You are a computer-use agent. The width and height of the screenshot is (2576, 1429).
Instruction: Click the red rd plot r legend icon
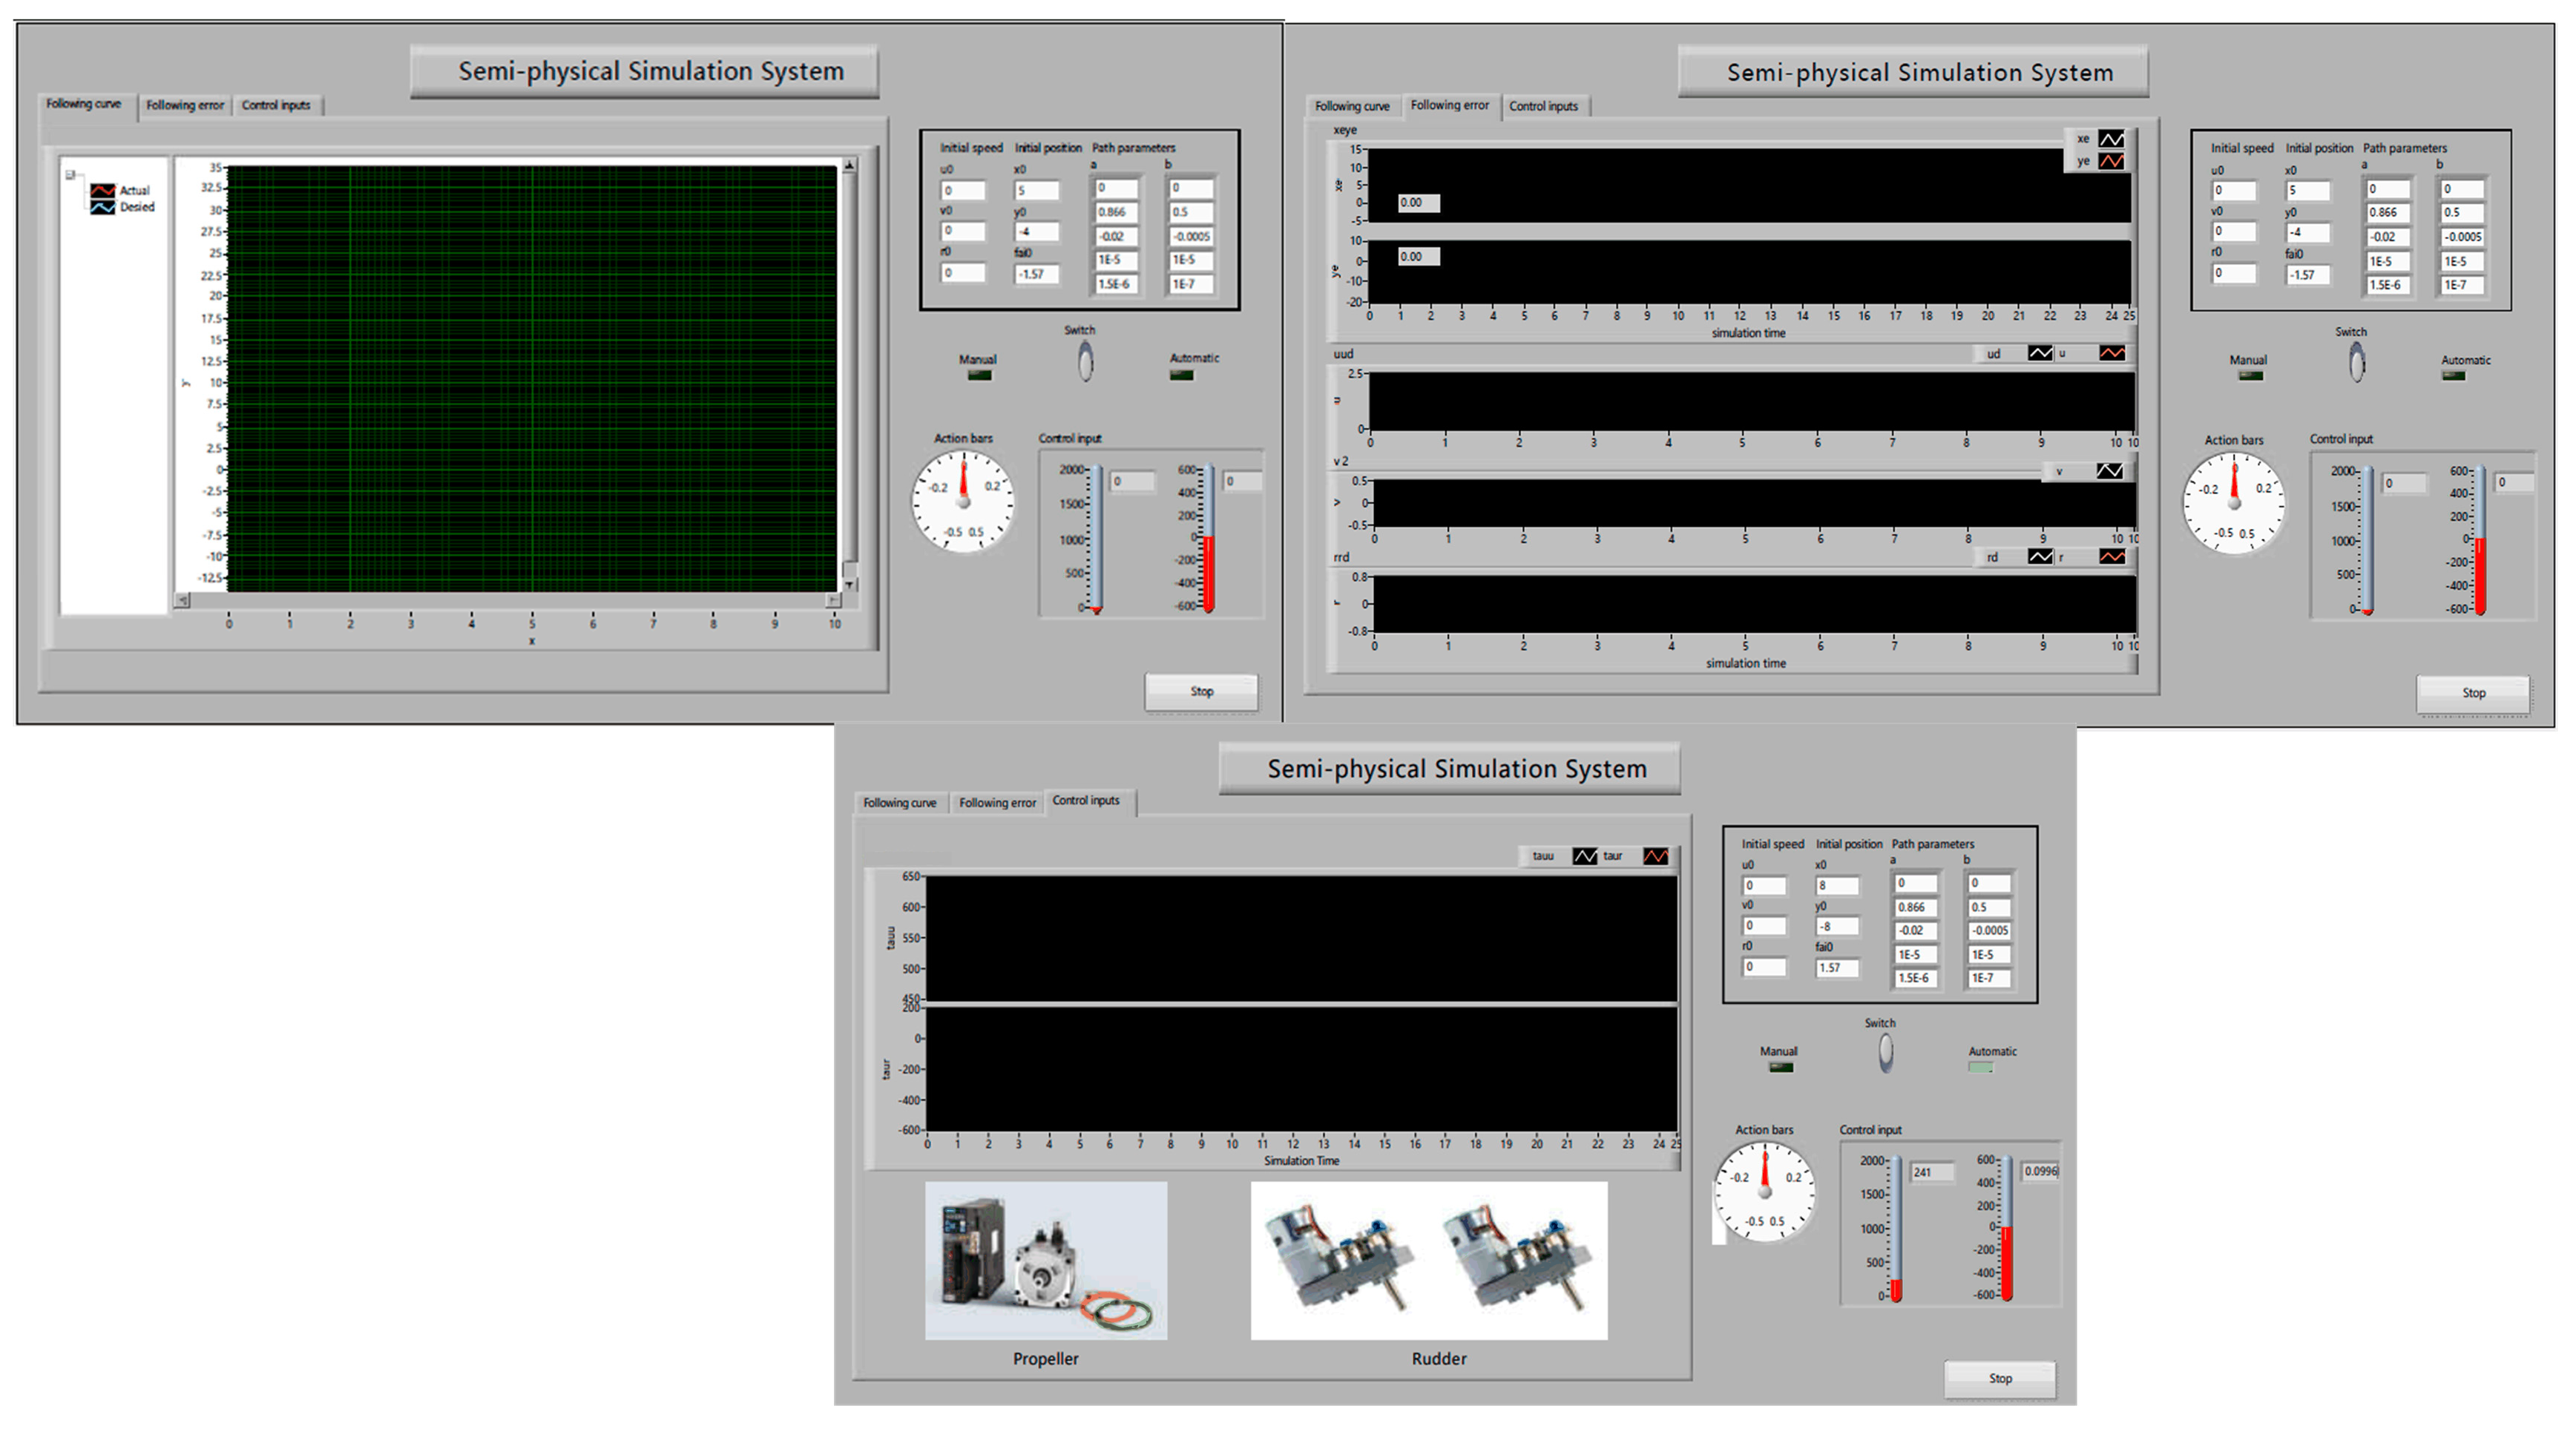pyautogui.click(x=2112, y=557)
